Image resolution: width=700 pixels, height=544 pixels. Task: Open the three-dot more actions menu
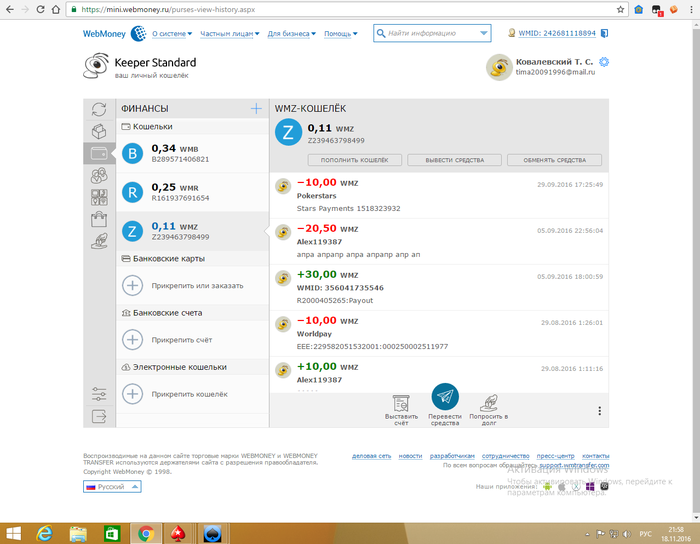pyautogui.click(x=600, y=411)
